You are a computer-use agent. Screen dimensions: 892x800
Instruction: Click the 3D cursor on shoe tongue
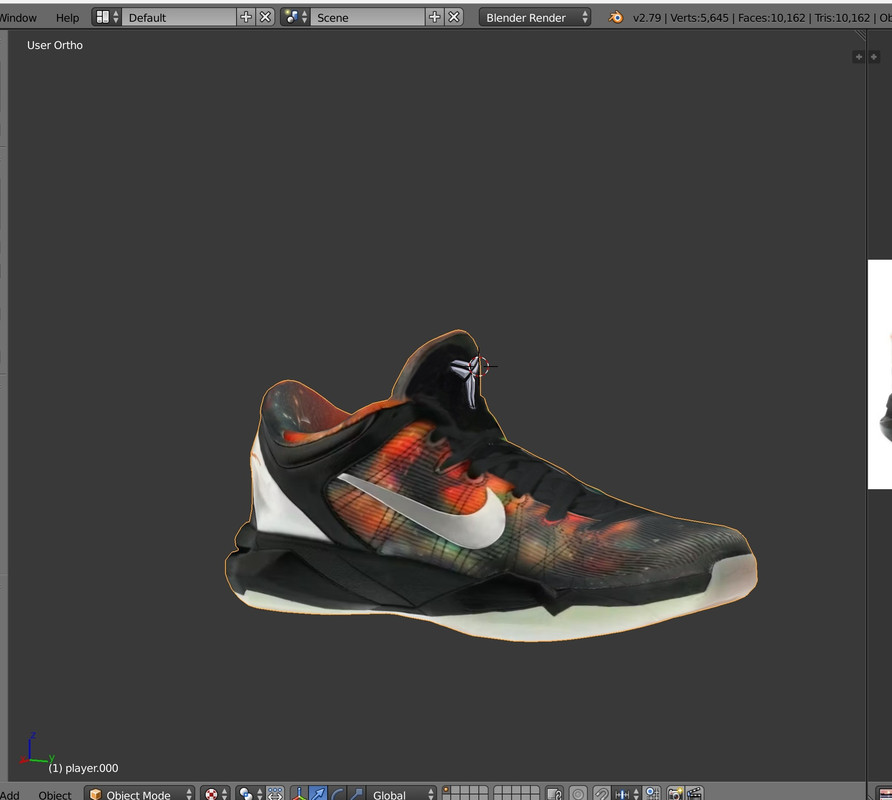[x=479, y=366]
